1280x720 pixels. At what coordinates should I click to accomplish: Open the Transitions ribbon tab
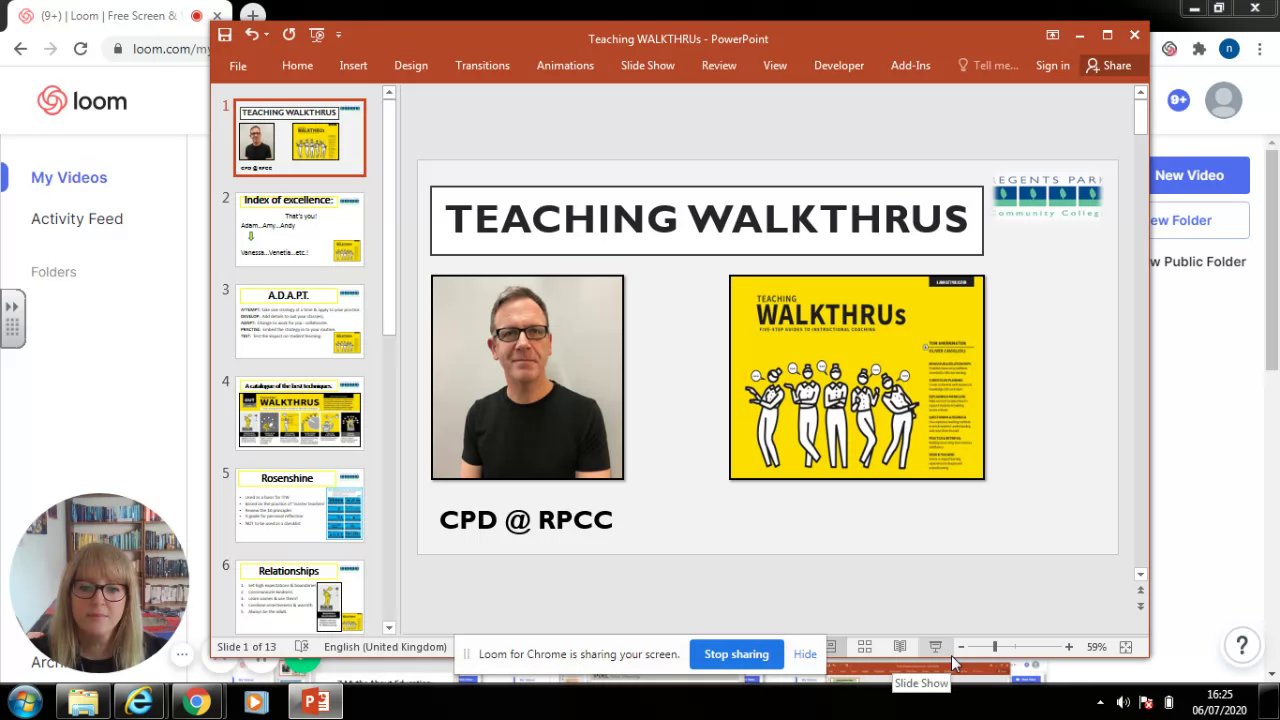point(482,65)
